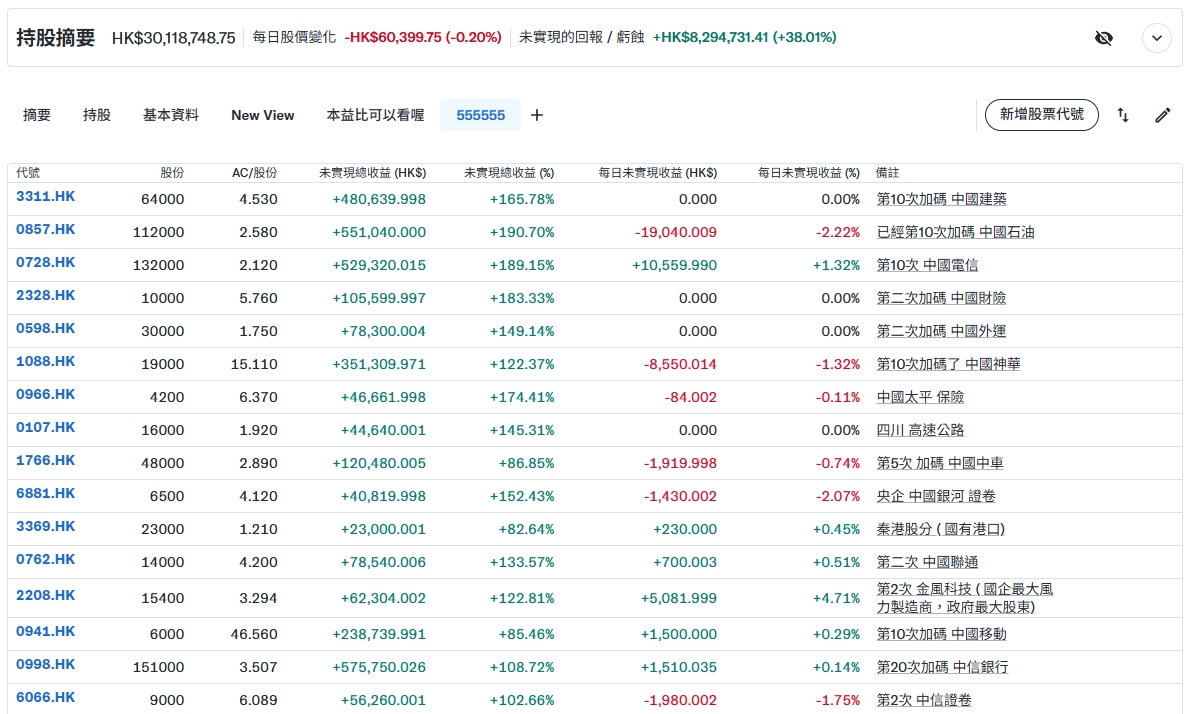1196x714 pixels.
Task: Expand the portfolio summary chevron
Action: tap(1156, 38)
